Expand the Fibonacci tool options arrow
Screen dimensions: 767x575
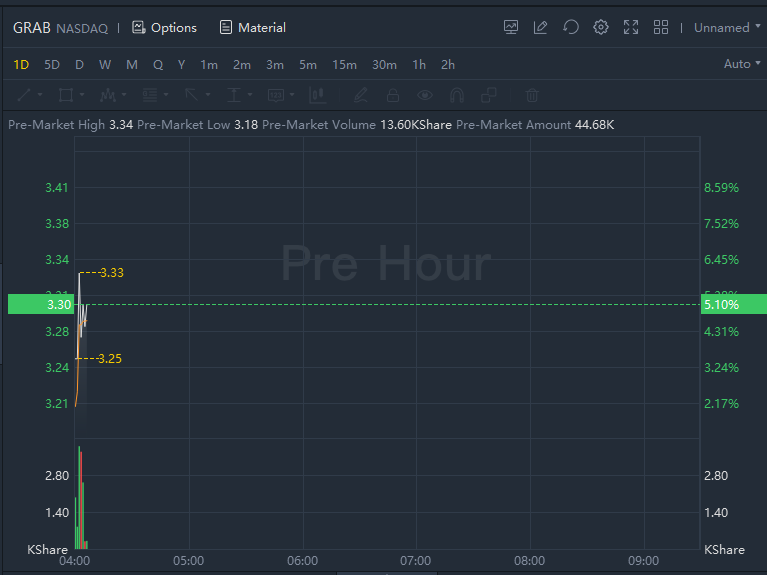tap(166, 94)
